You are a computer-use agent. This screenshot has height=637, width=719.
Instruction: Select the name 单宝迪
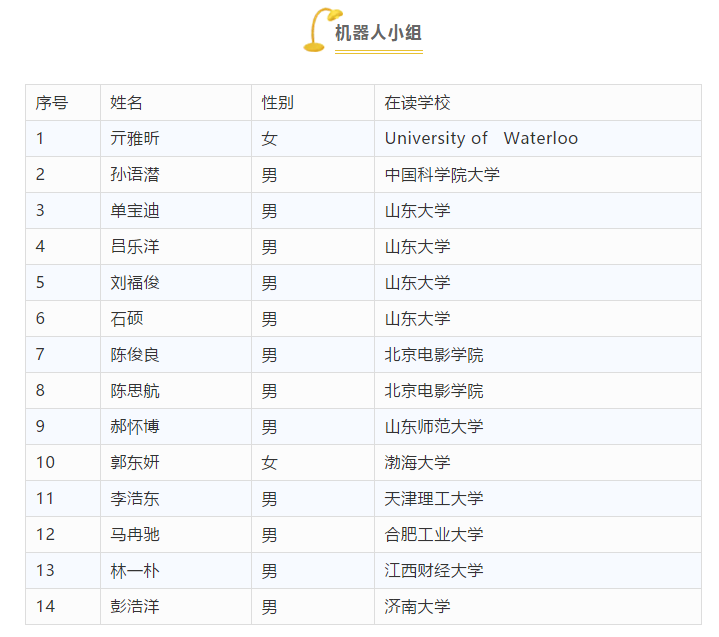[x=135, y=211]
